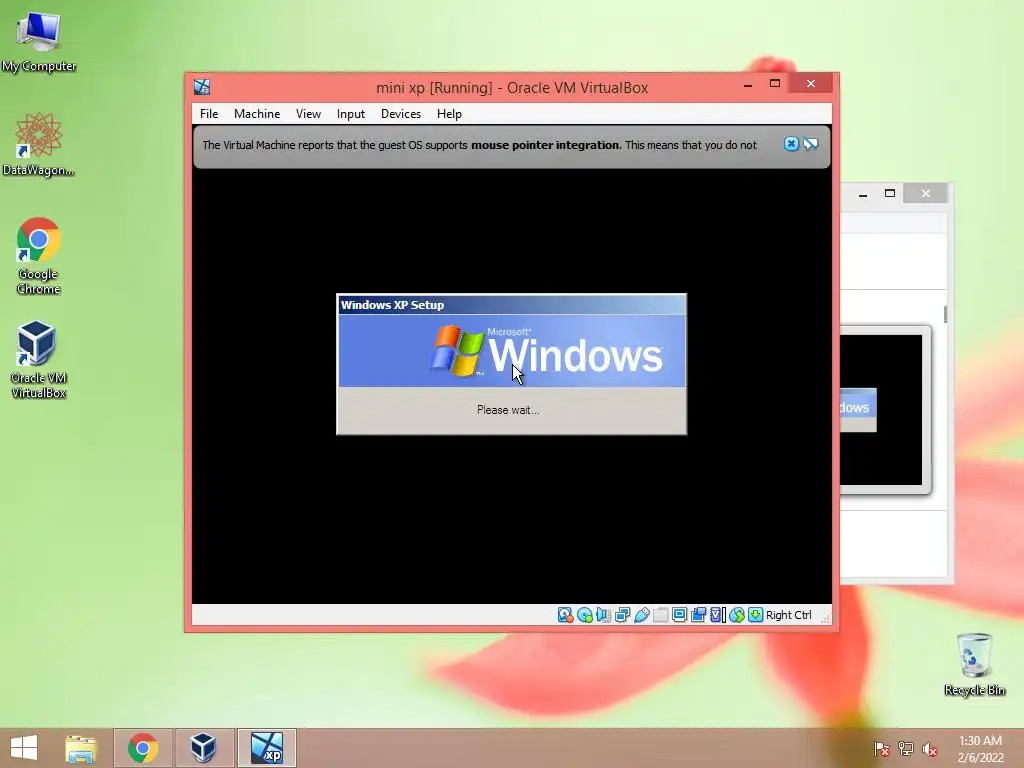
Task: Open the Devices menu
Action: 400,114
